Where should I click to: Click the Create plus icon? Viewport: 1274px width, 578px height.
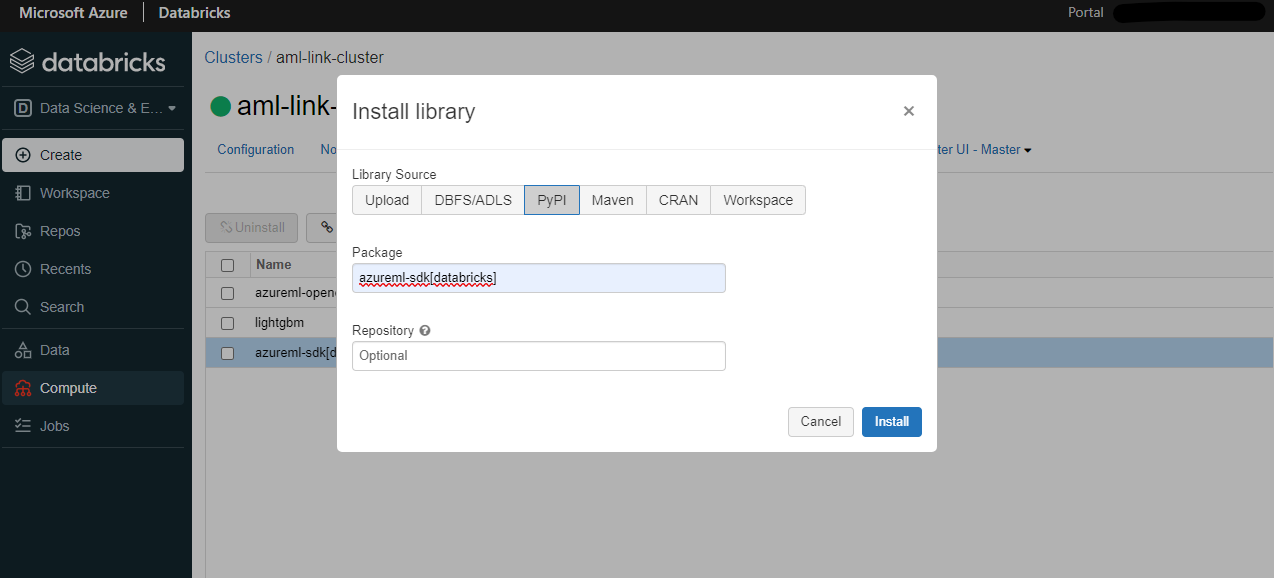click(x=23, y=155)
